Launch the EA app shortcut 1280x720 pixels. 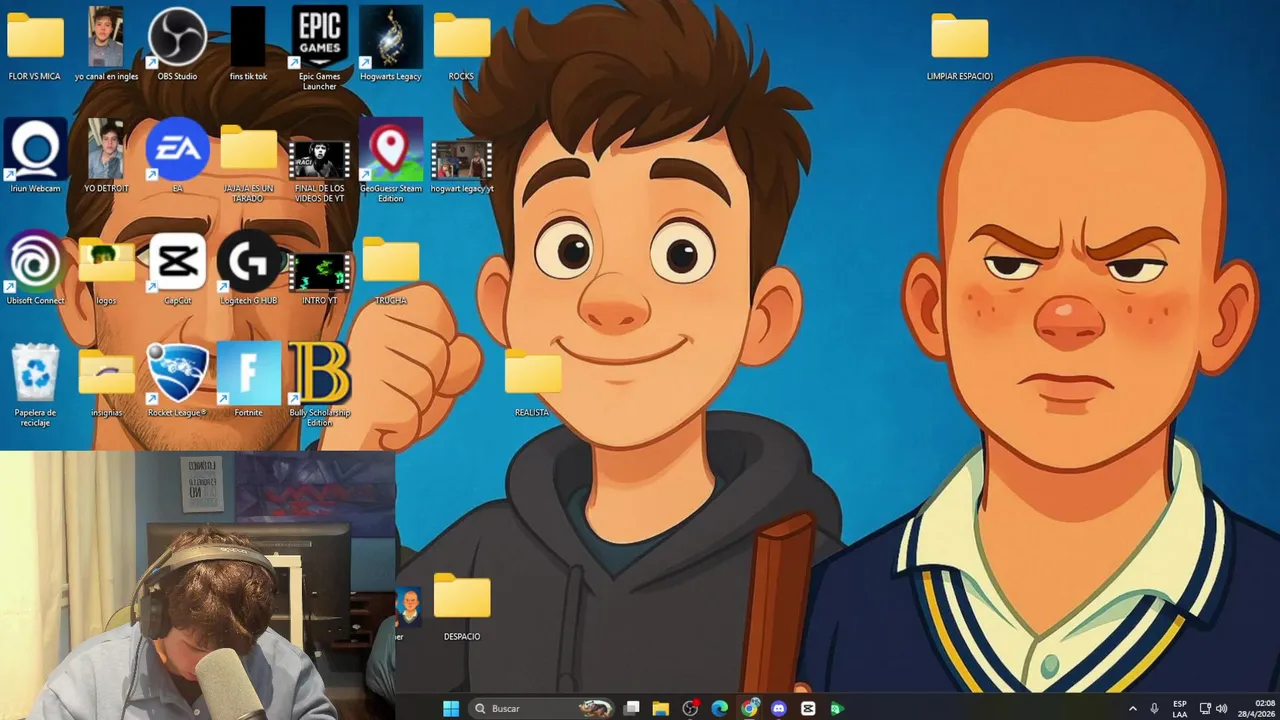177,156
